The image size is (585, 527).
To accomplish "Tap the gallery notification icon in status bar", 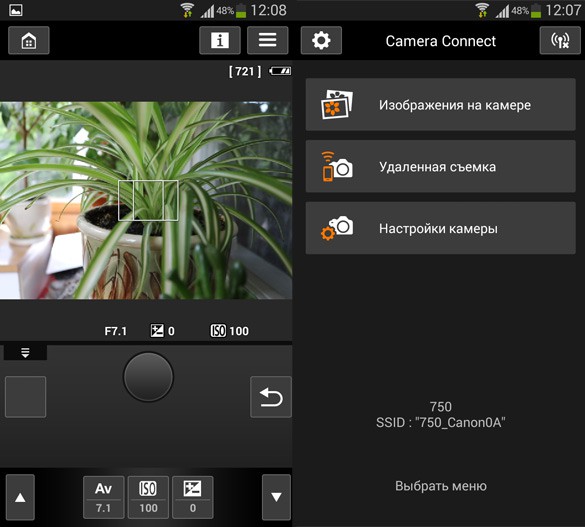I will pos(16,10).
